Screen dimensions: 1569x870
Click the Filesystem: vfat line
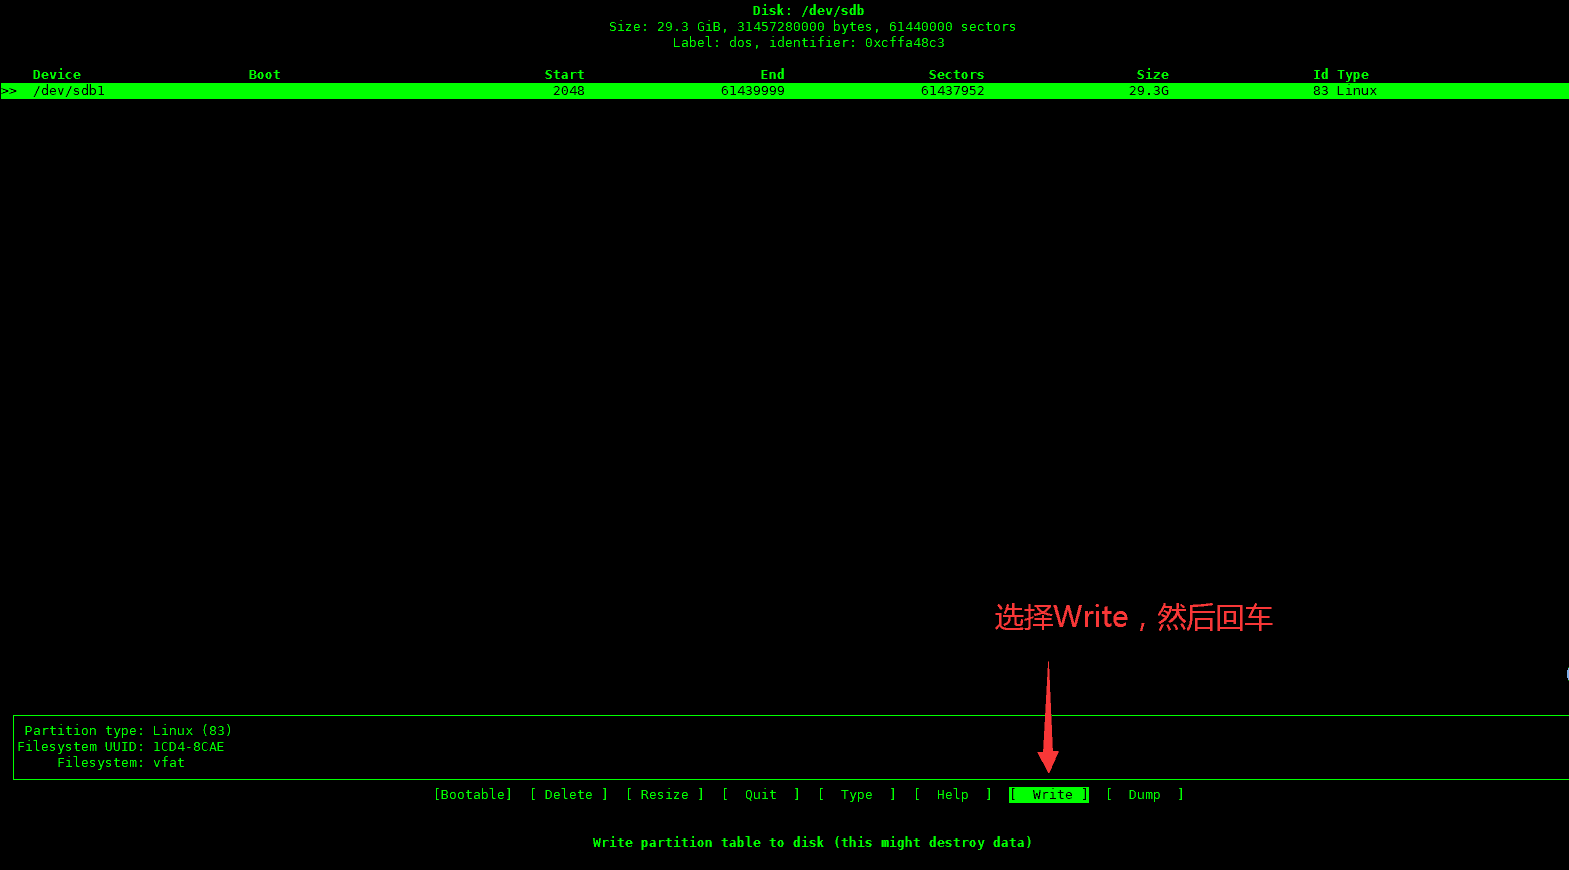pyautogui.click(x=121, y=763)
